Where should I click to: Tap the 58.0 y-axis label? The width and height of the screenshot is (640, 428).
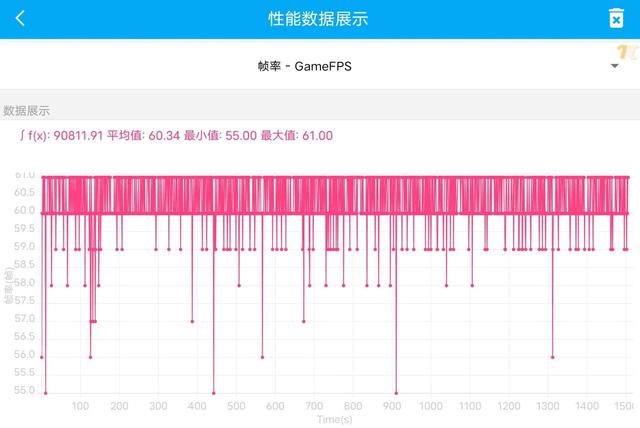pyautogui.click(x=24, y=282)
